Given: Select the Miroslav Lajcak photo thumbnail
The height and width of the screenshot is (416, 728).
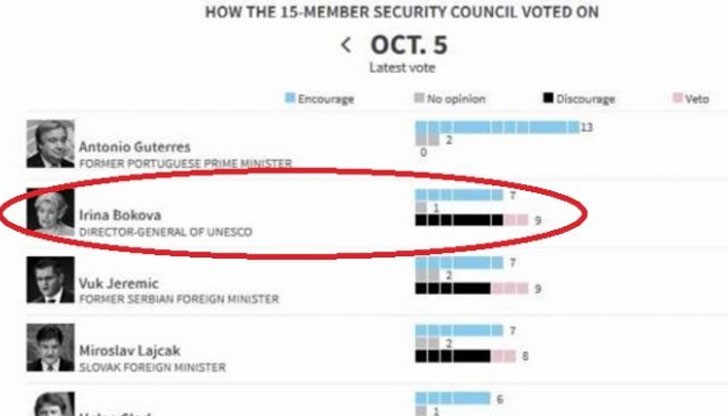Looking at the screenshot, I should (49, 348).
